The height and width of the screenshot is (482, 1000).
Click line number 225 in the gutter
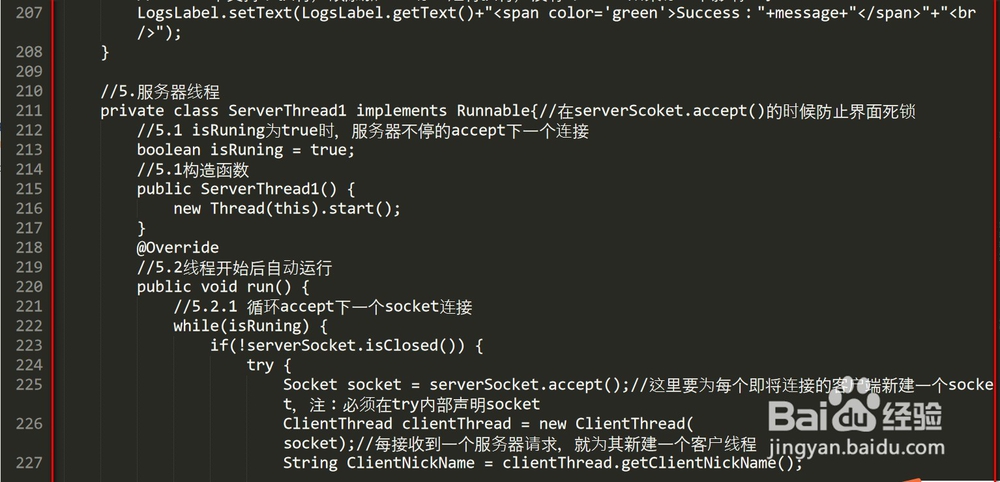click(x=29, y=384)
